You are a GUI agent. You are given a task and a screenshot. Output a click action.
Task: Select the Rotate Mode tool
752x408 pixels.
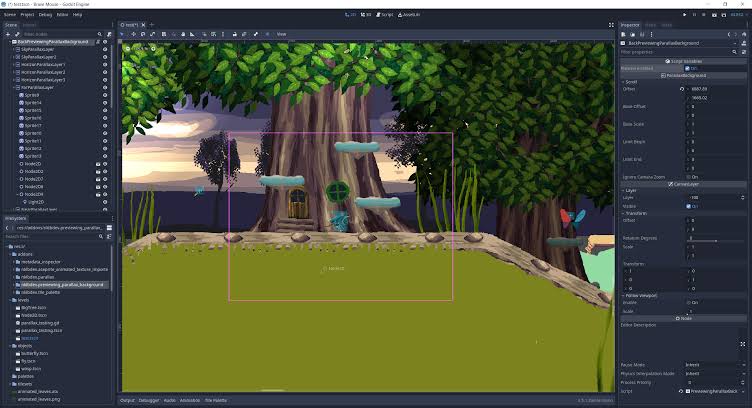coord(143,34)
